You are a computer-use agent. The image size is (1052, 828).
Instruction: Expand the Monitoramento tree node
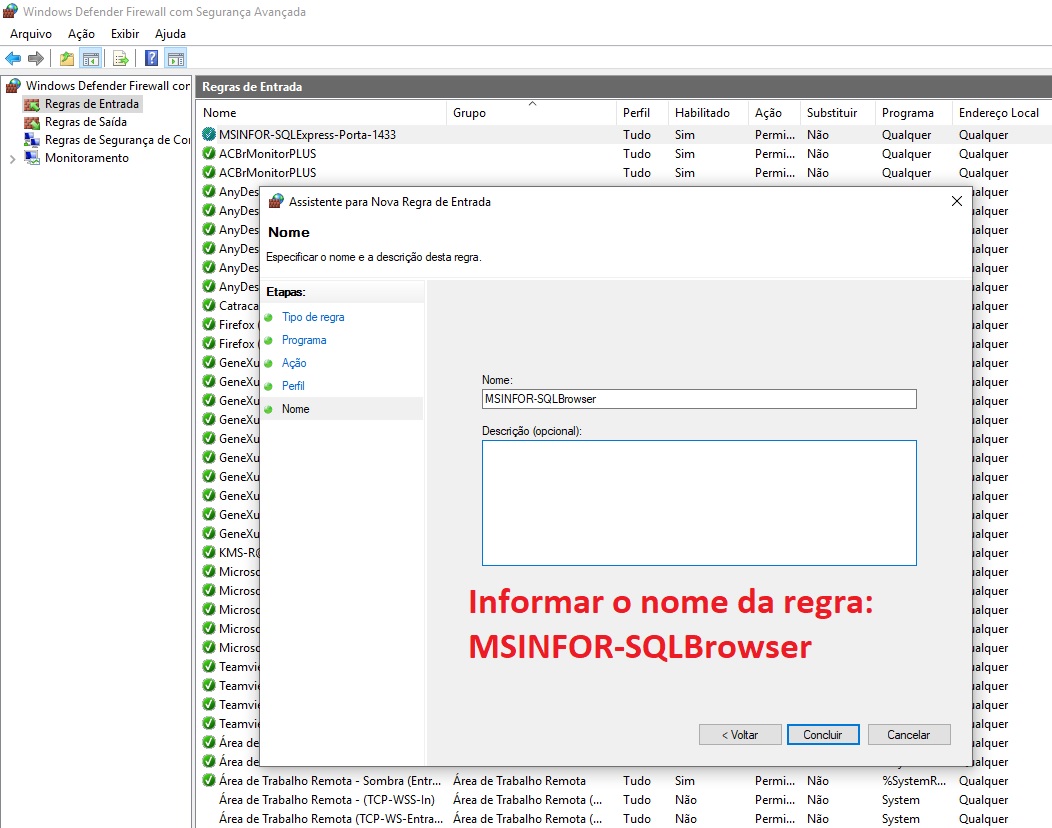12,159
